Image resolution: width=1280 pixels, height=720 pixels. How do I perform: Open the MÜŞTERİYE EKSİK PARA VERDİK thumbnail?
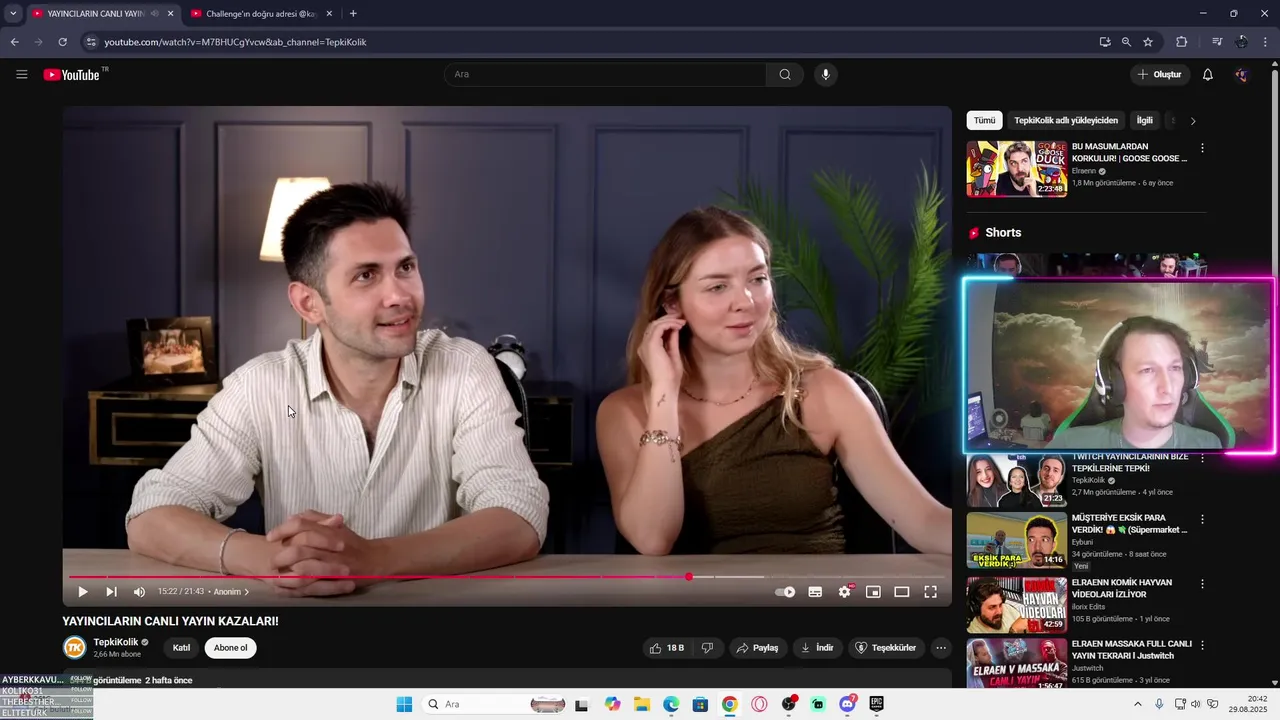1016,540
